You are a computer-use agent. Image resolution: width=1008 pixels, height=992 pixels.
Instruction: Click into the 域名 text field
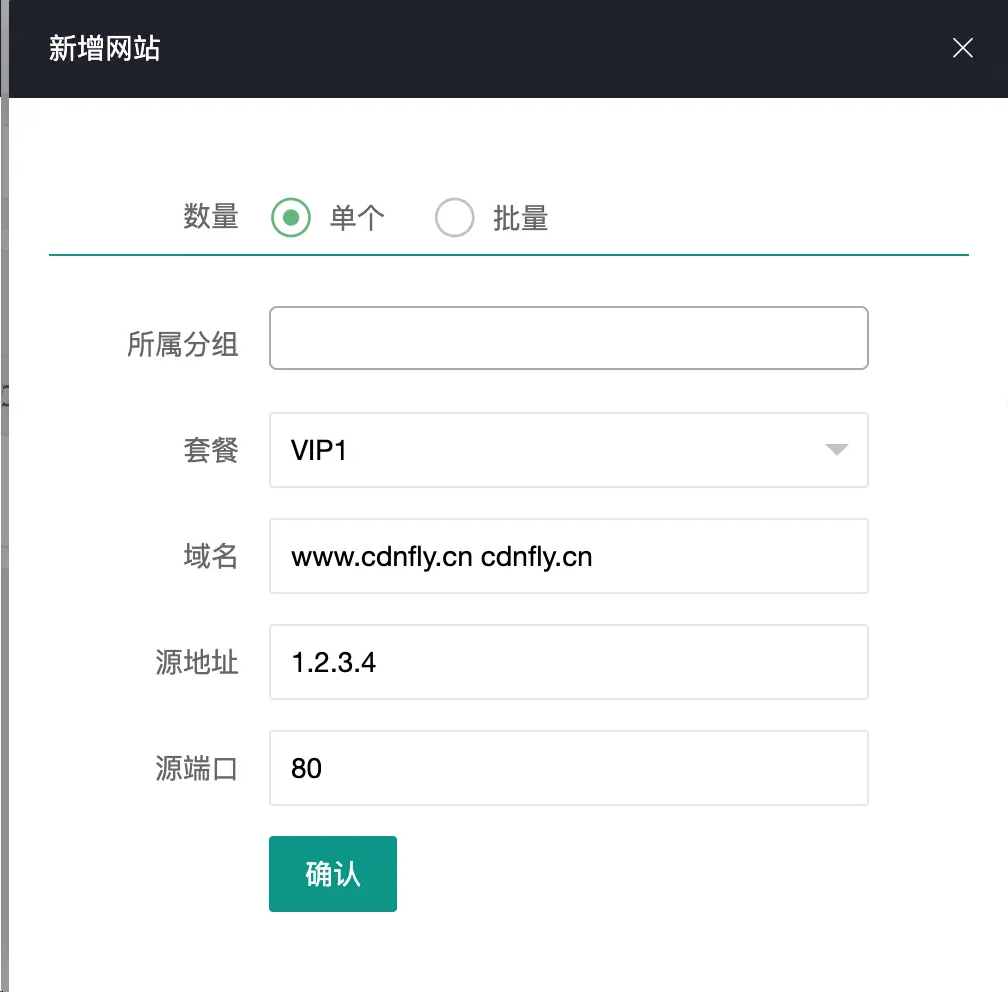point(568,556)
